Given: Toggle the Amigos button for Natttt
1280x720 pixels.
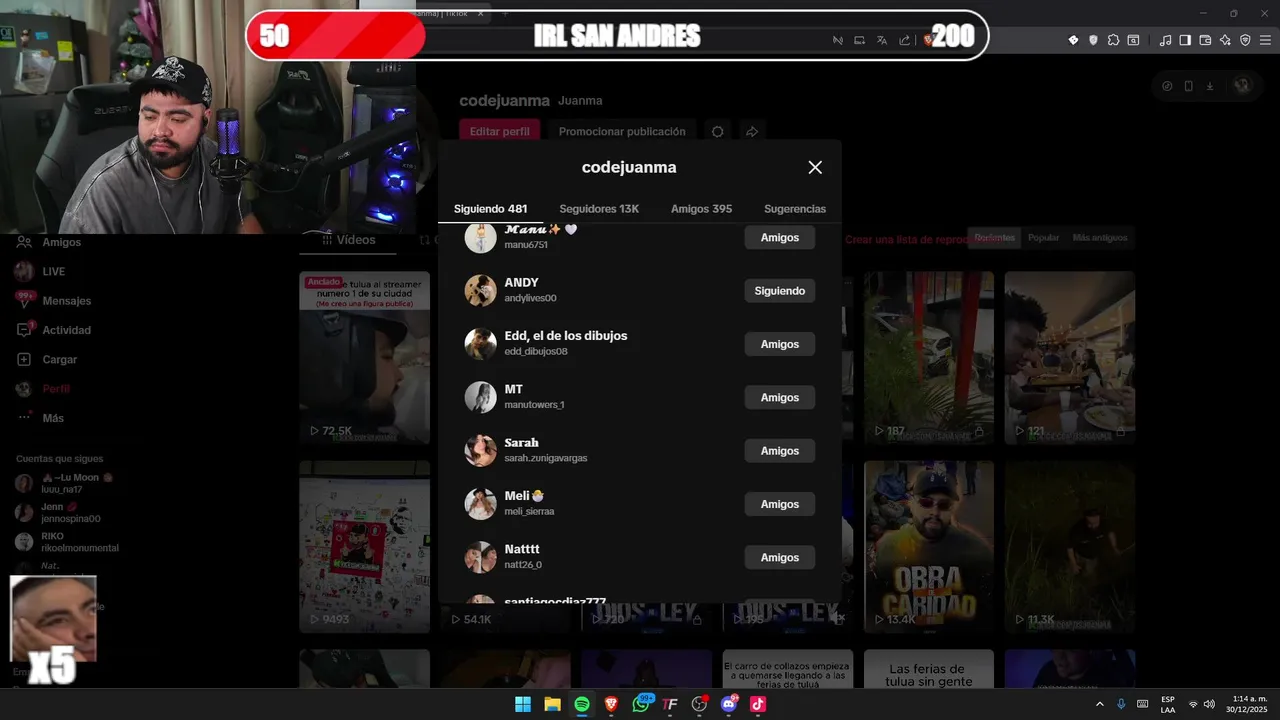Looking at the screenshot, I should click(x=779, y=557).
